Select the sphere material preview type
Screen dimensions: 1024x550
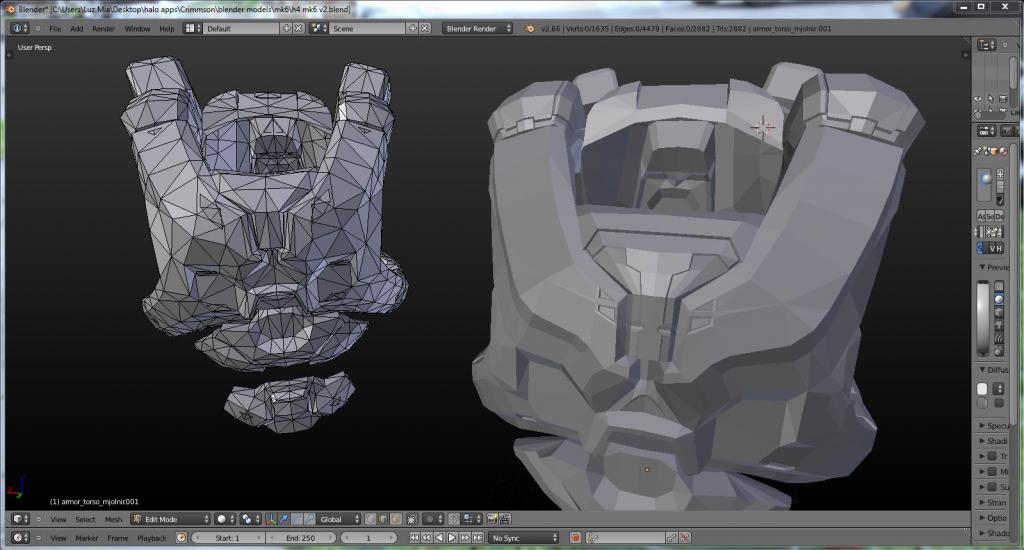coord(999,299)
